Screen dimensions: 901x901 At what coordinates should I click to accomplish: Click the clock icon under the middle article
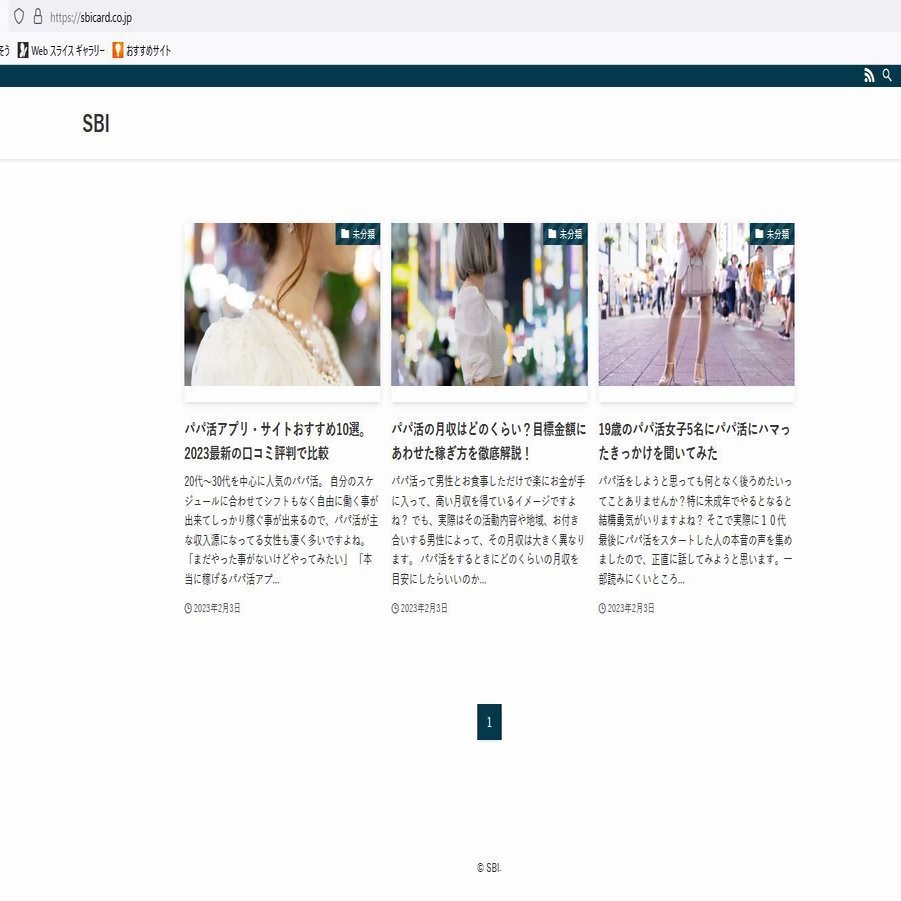tap(395, 607)
